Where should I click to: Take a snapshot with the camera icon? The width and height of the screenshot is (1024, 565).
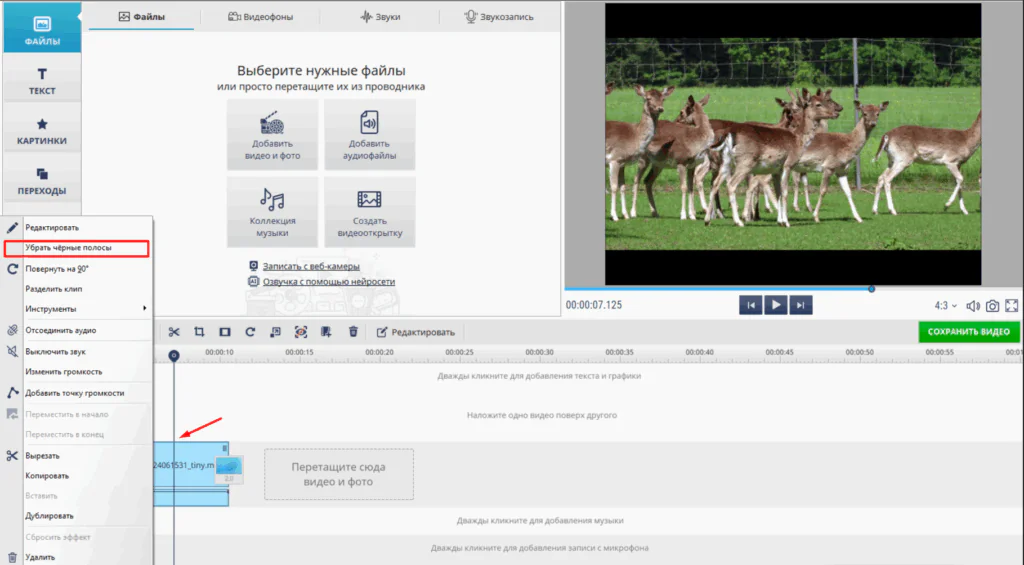(x=992, y=306)
